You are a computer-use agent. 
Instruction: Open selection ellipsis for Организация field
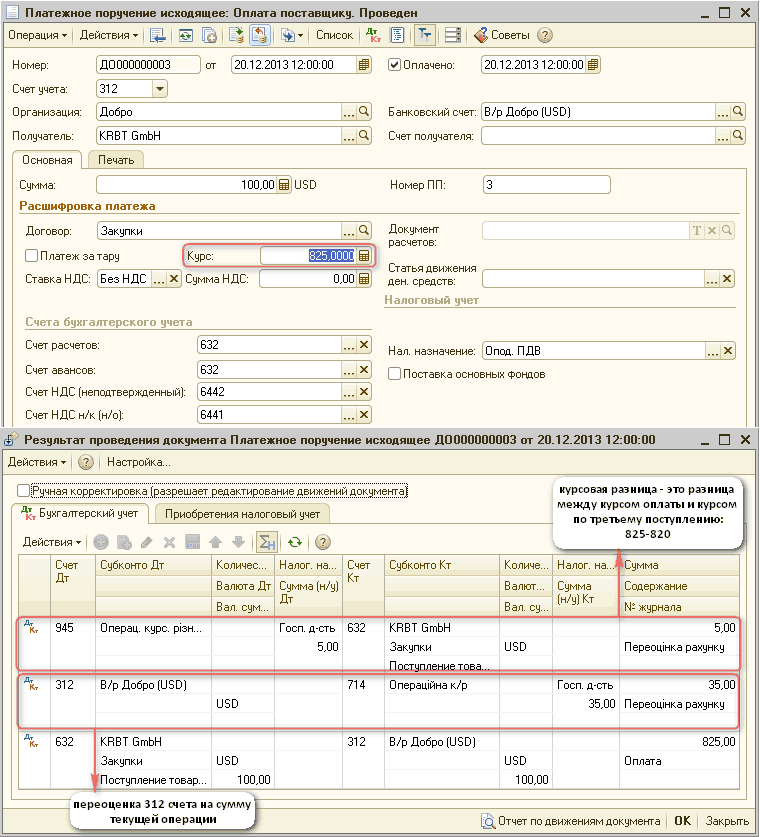pyautogui.click(x=349, y=112)
